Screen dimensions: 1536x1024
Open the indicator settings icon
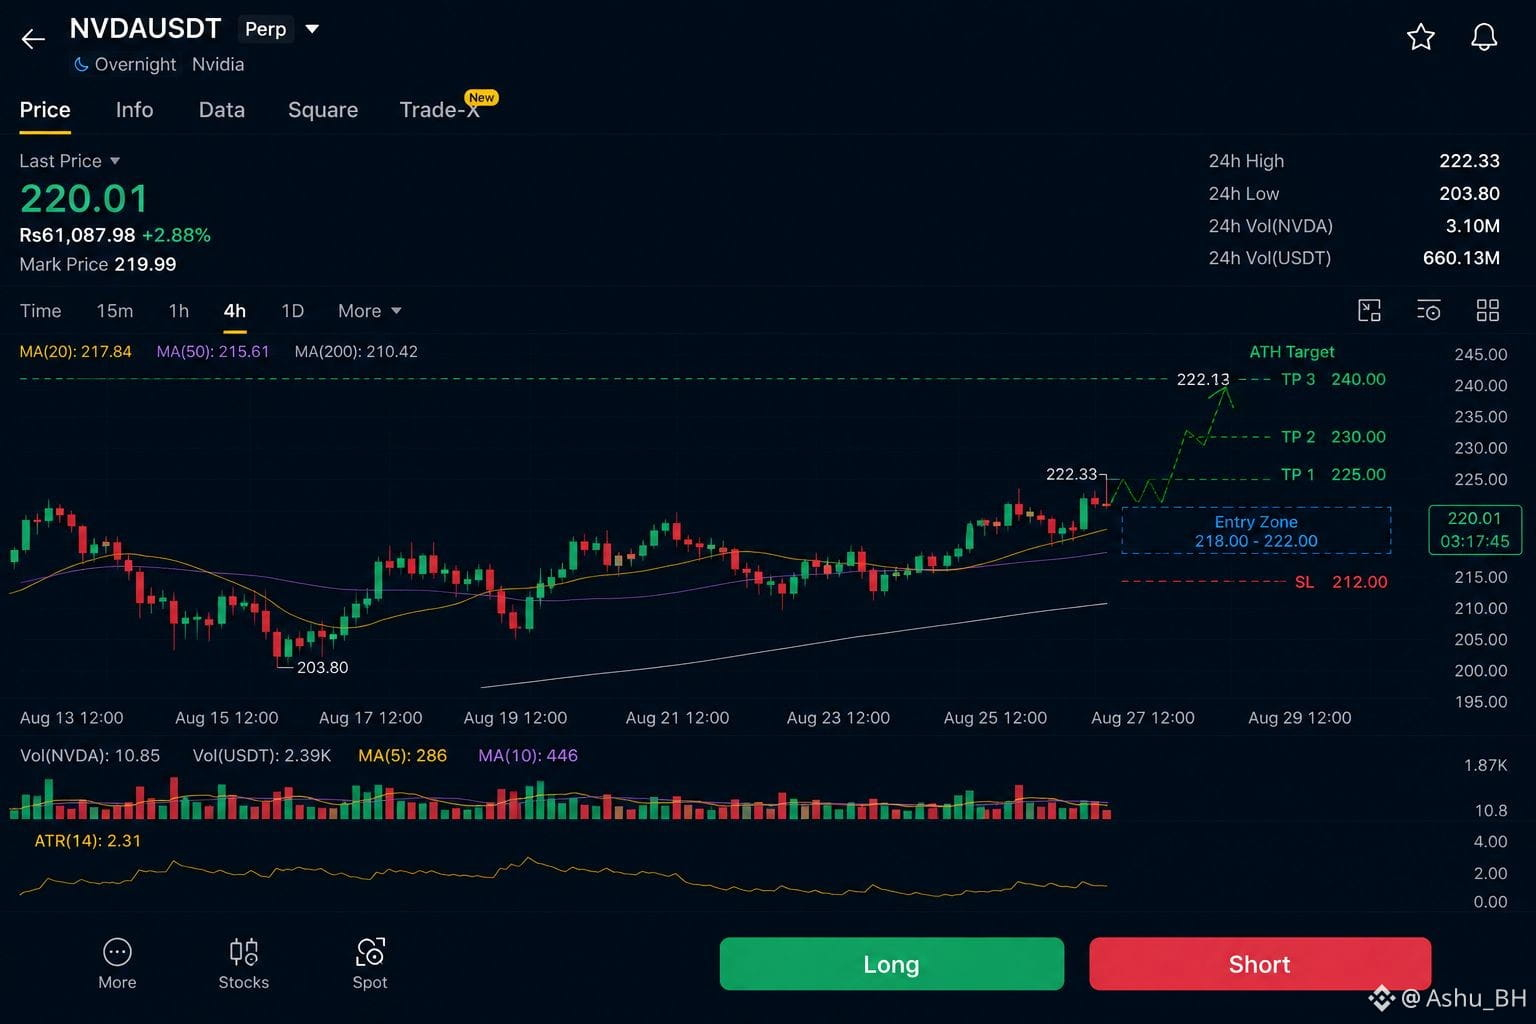point(1429,311)
